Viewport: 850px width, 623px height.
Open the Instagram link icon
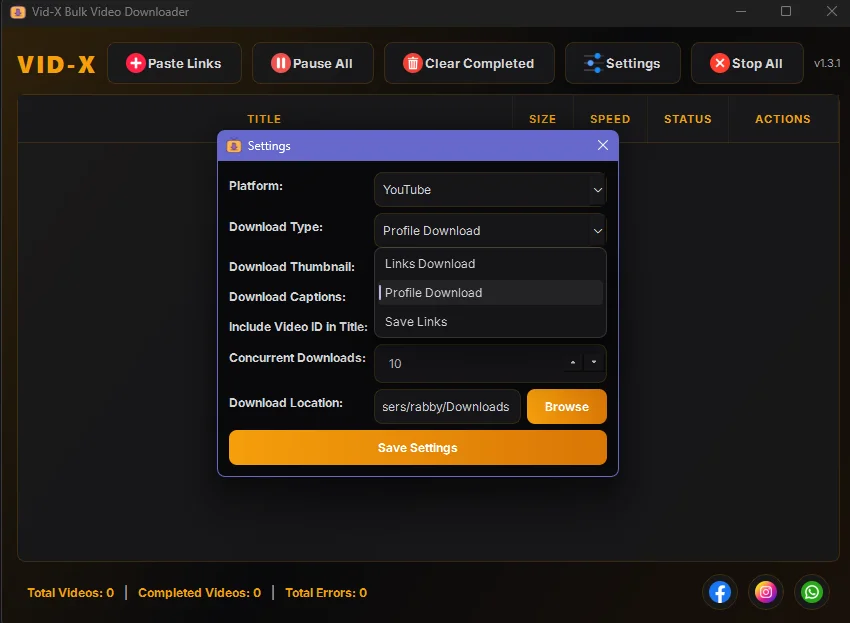765,592
